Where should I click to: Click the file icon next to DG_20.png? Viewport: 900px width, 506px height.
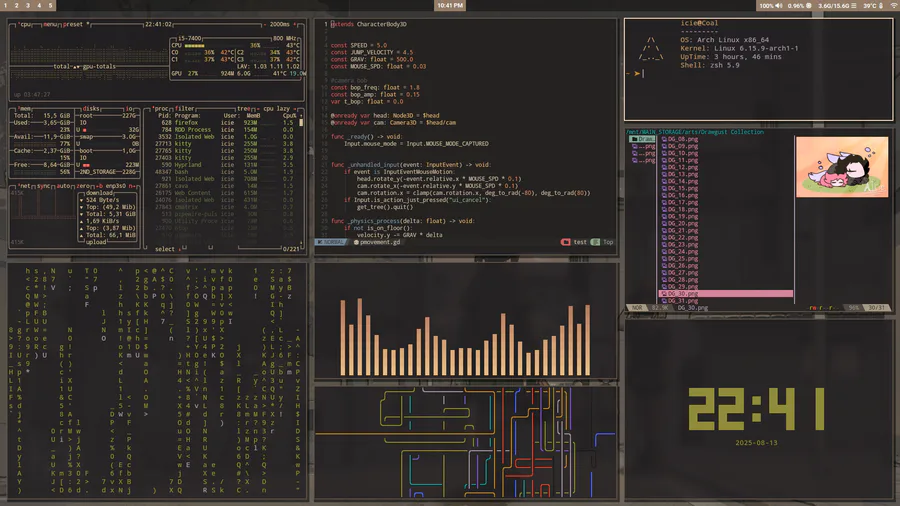(x=664, y=223)
